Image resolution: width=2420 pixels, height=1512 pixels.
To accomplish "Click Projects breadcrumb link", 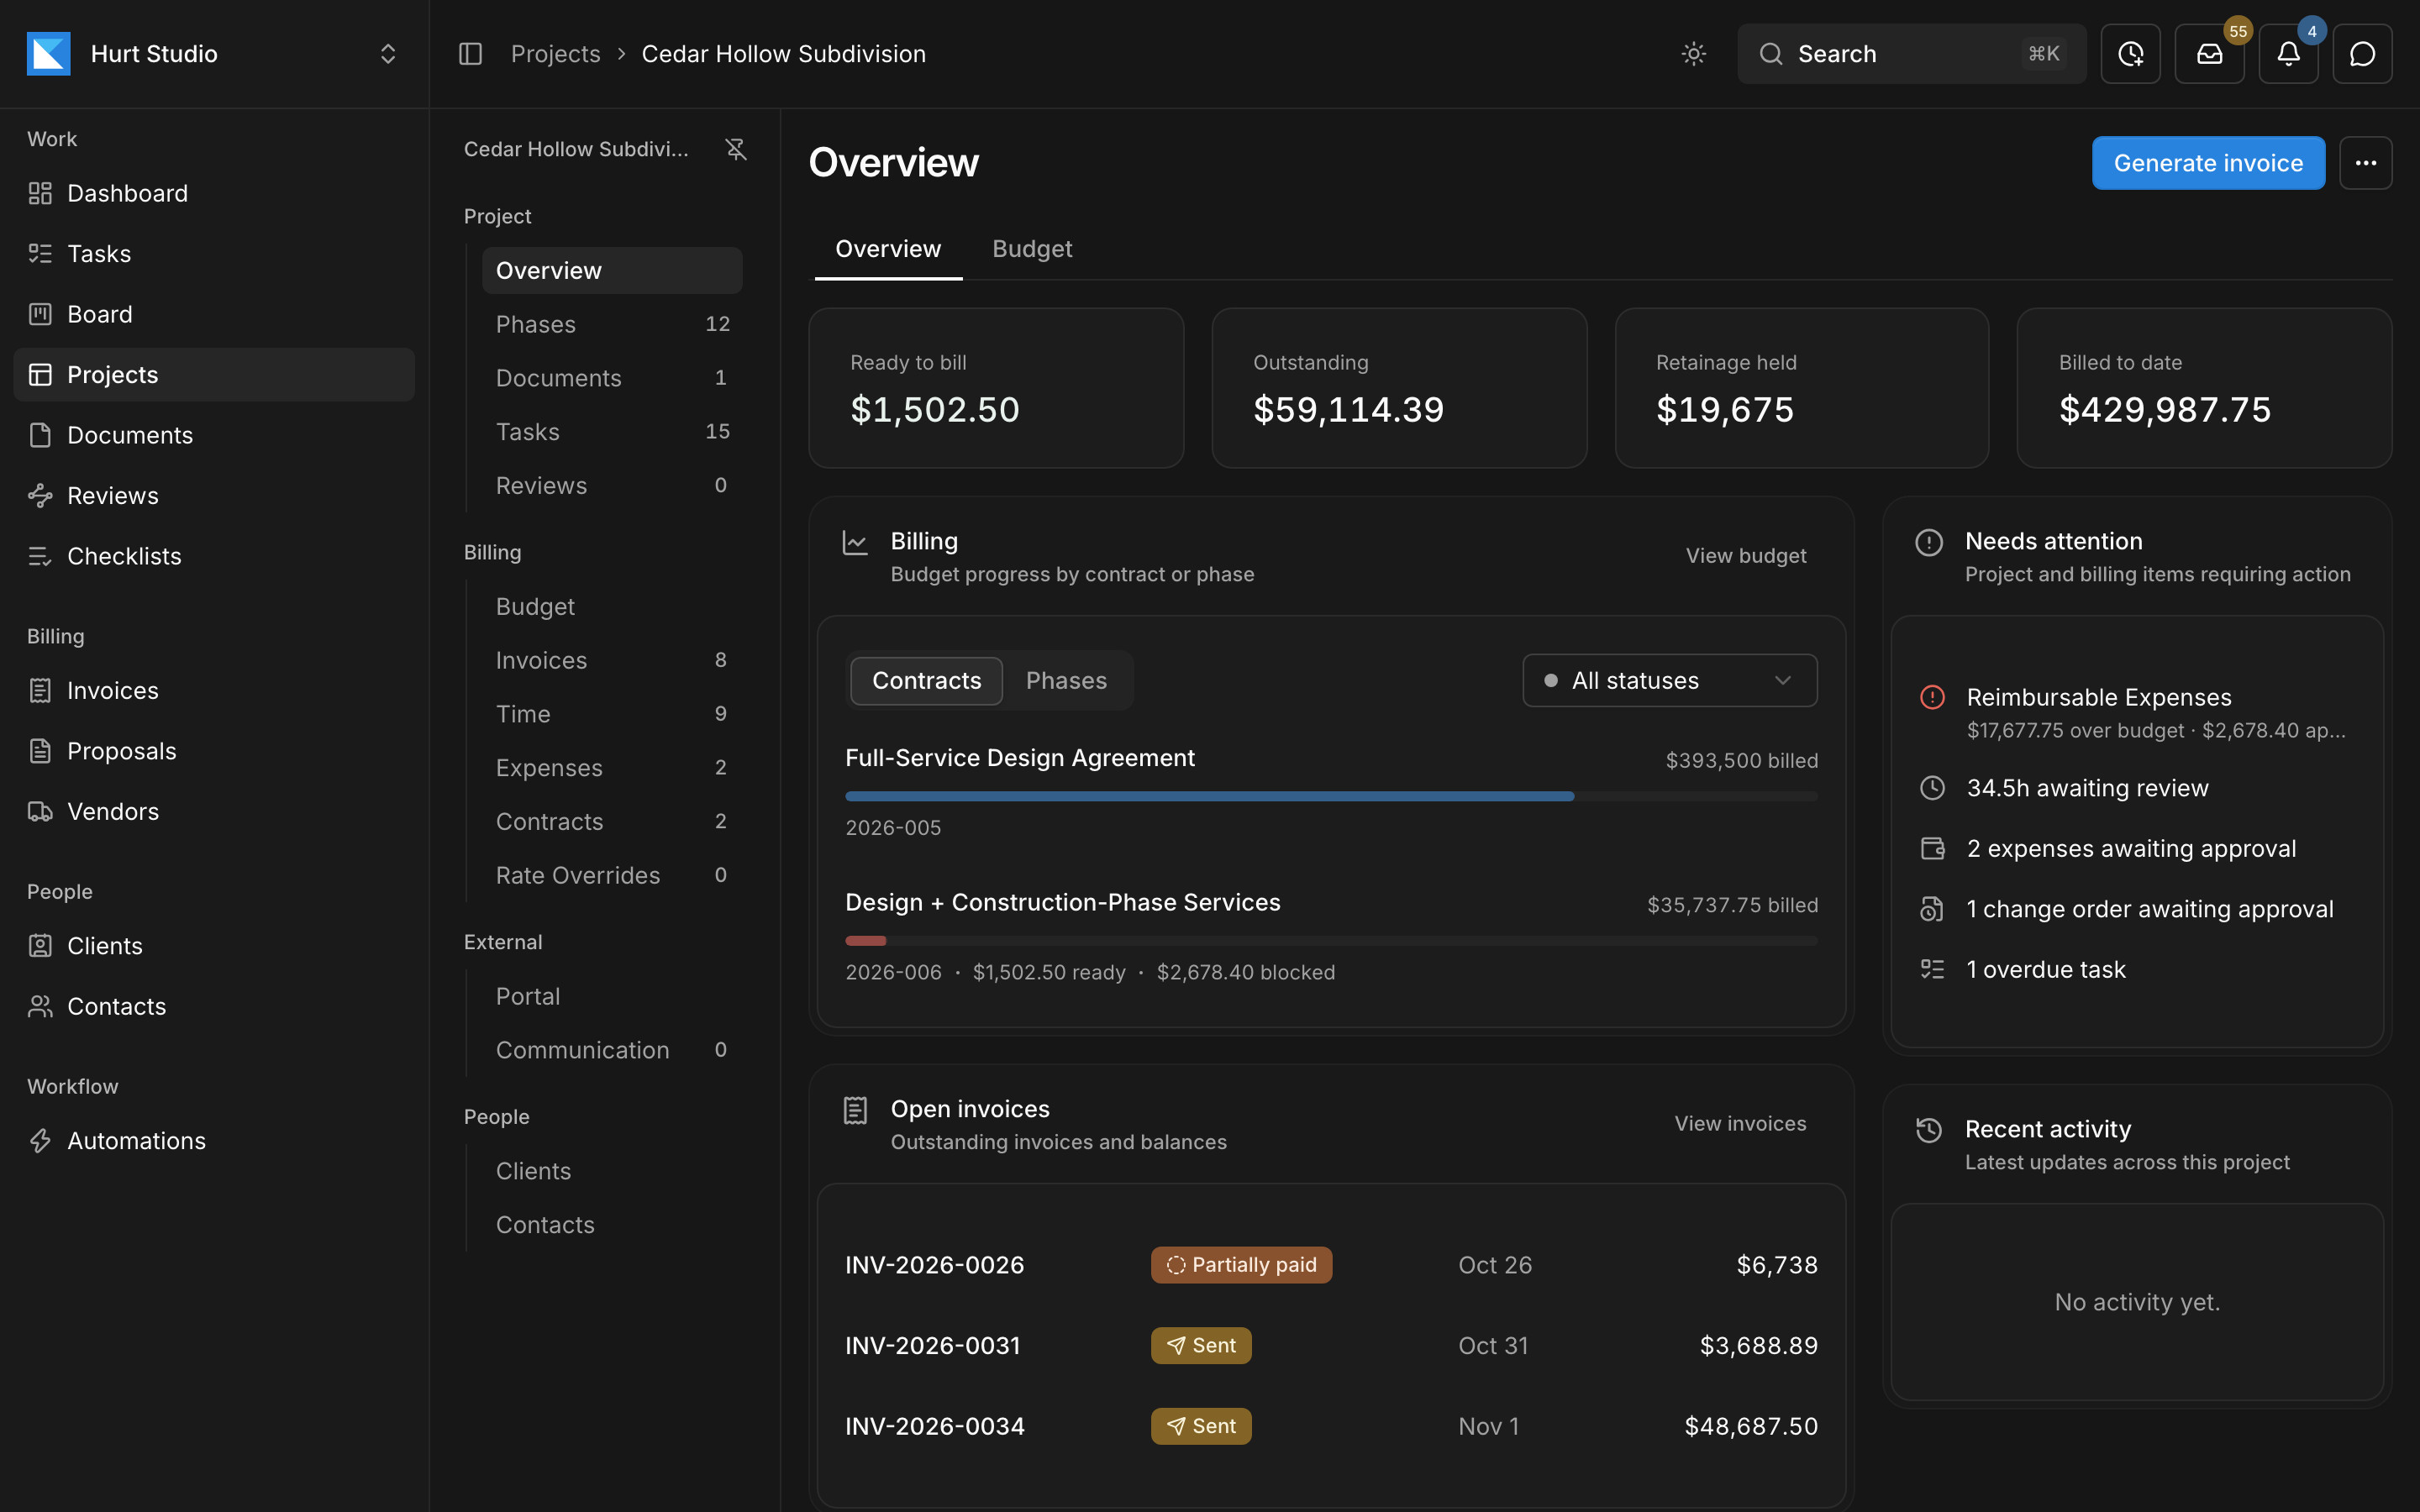I will pyautogui.click(x=555, y=54).
